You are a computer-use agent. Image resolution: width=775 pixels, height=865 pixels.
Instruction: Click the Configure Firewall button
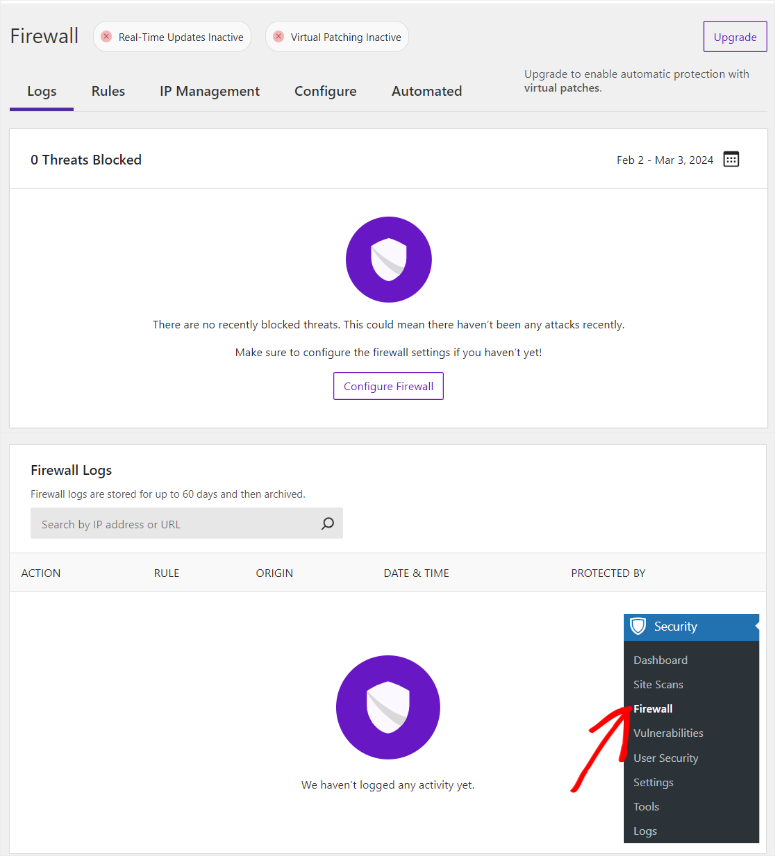pos(388,386)
